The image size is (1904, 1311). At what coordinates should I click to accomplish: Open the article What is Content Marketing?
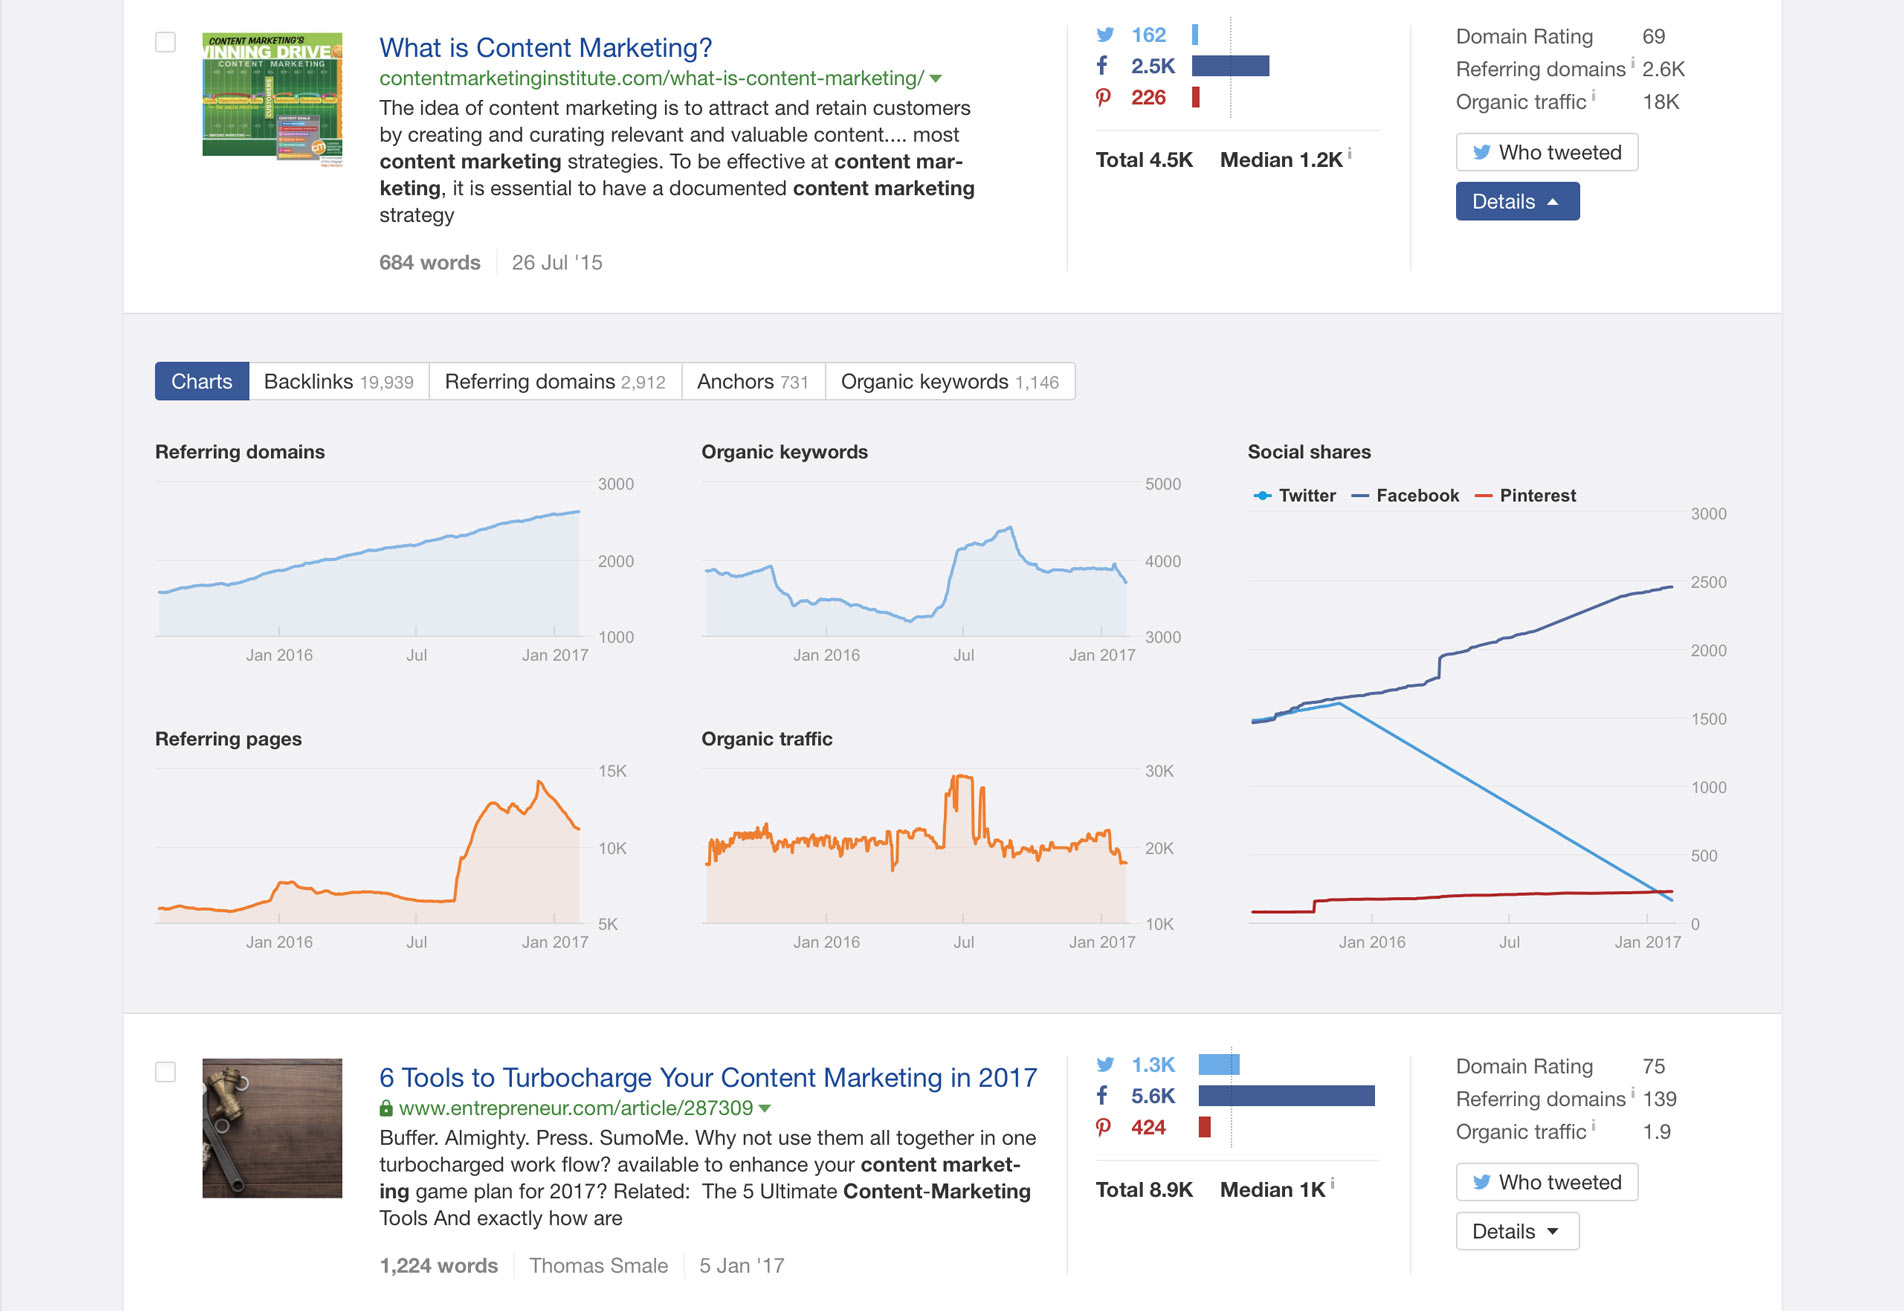(545, 47)
